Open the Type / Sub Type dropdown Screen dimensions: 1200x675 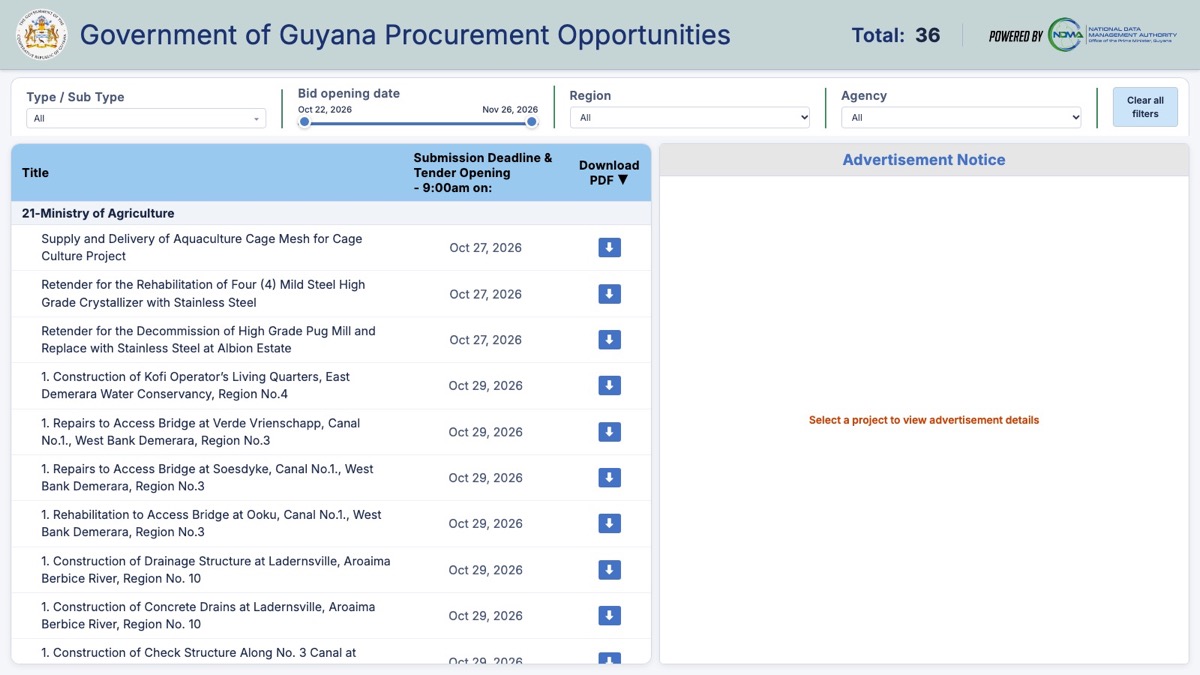click(x=146, y=118)
